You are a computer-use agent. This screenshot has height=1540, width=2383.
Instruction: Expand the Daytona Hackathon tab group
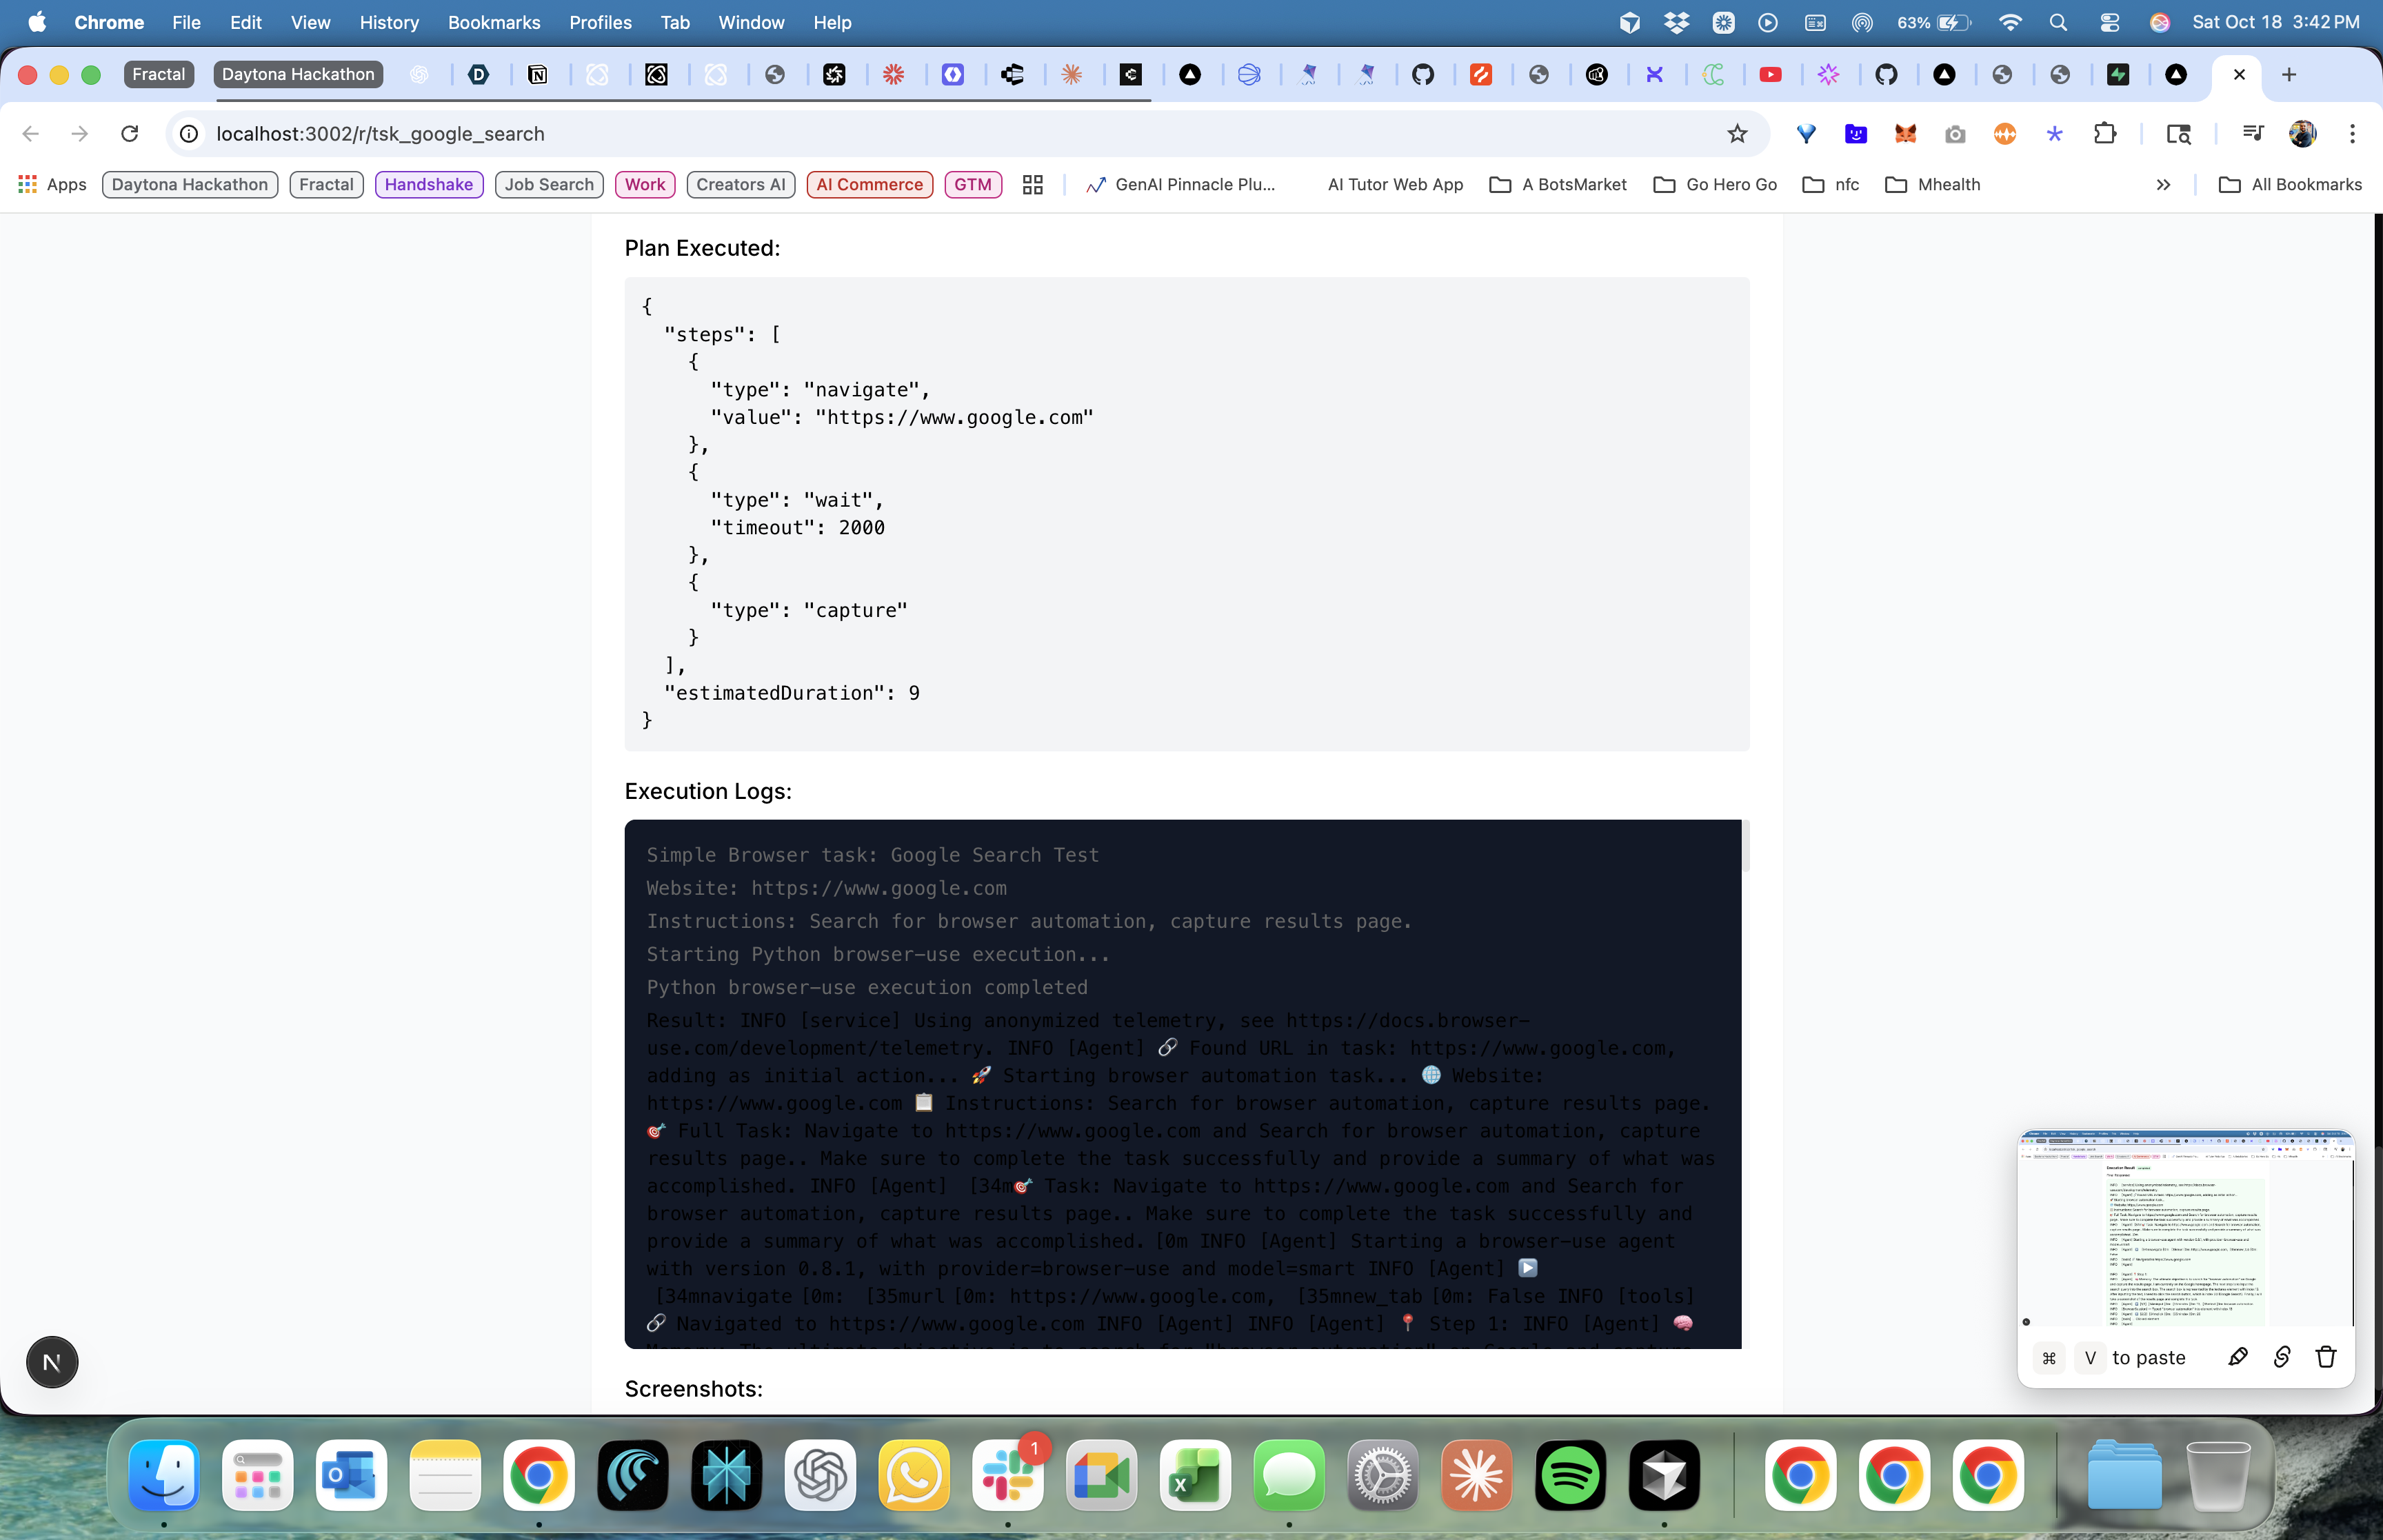tap(298, 74)
